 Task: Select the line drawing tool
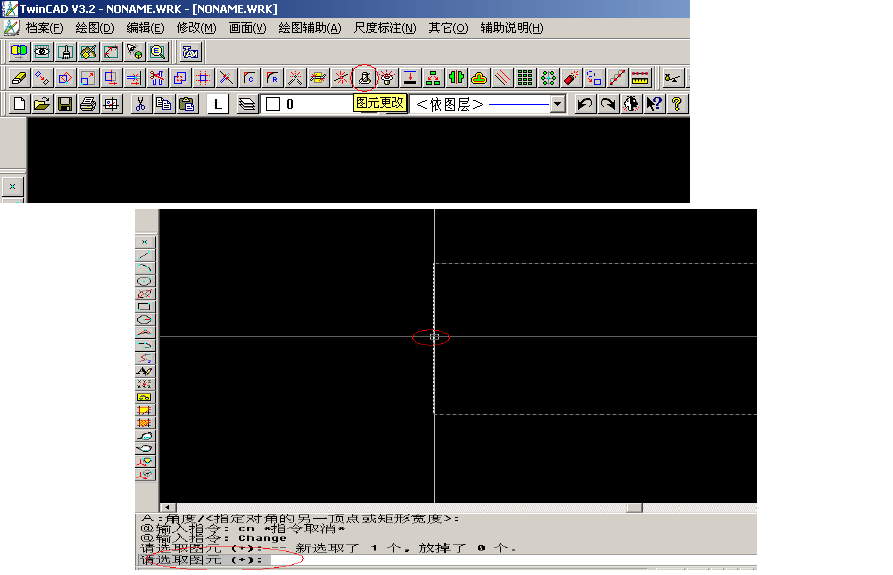tap(145, 255)
